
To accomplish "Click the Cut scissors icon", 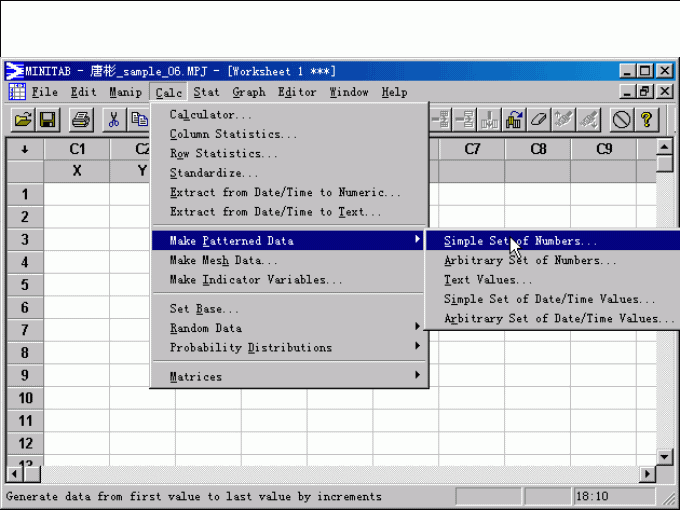I will click(114, 120).
